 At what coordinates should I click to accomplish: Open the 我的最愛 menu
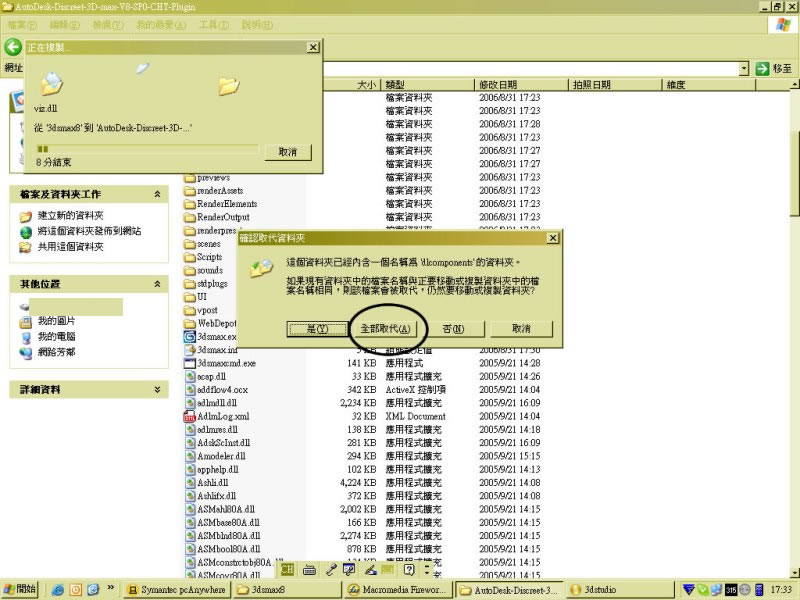click(161, 25)
